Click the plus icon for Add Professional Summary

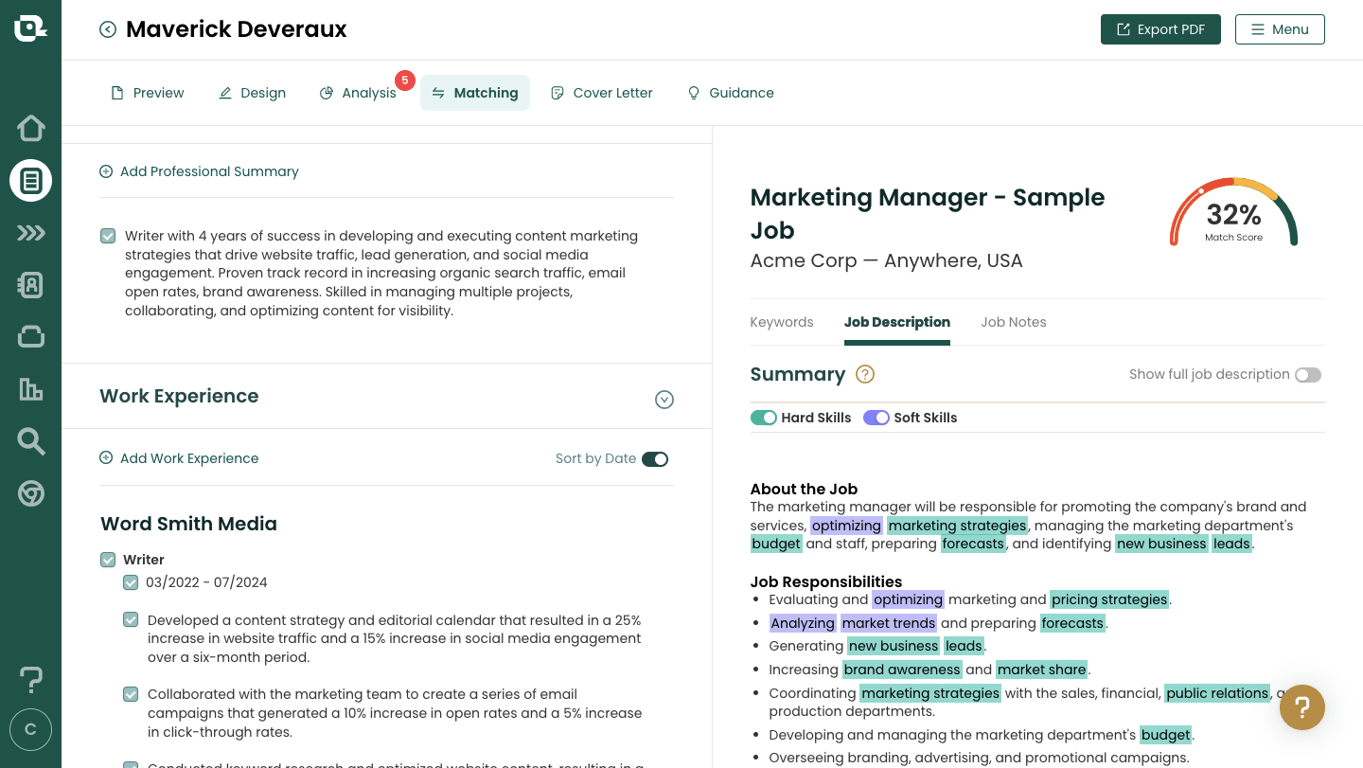click(106, 172)
